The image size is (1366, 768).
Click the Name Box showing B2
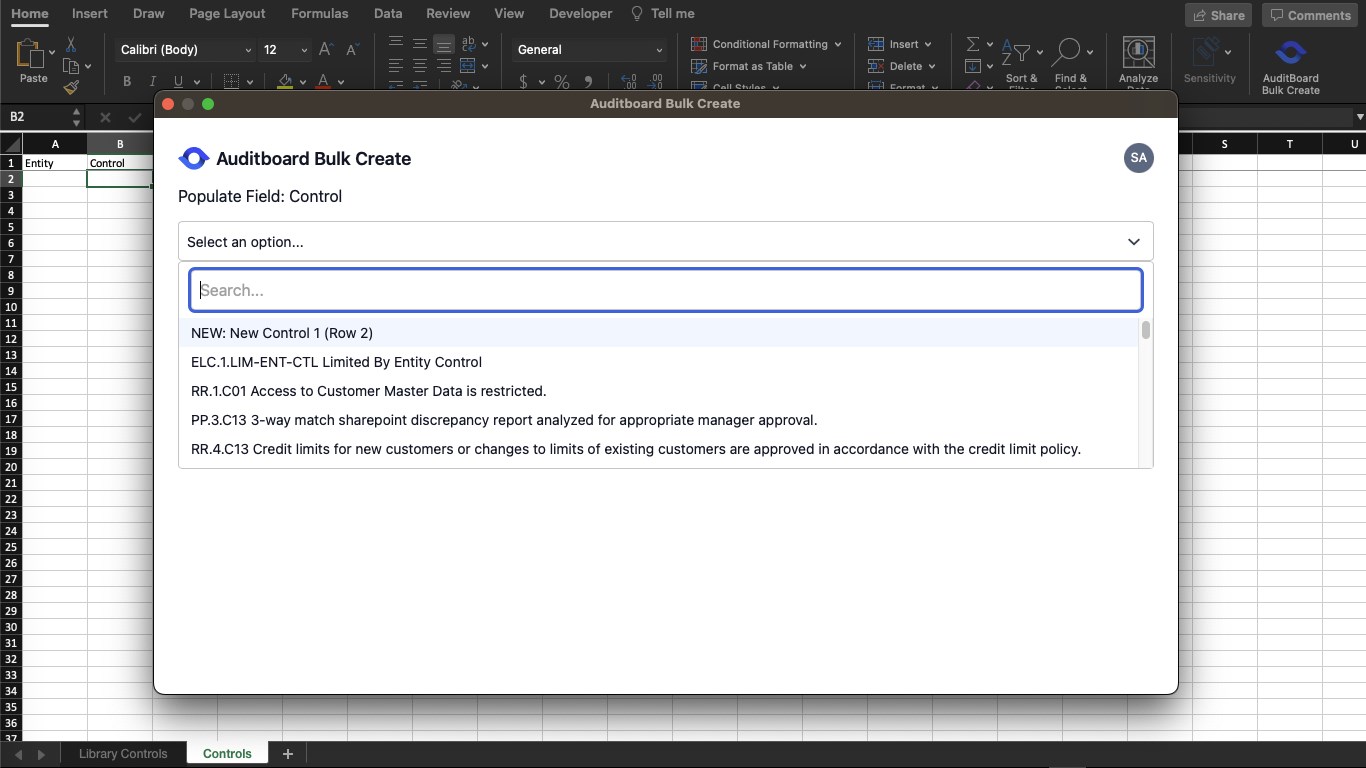click(42, 117)
